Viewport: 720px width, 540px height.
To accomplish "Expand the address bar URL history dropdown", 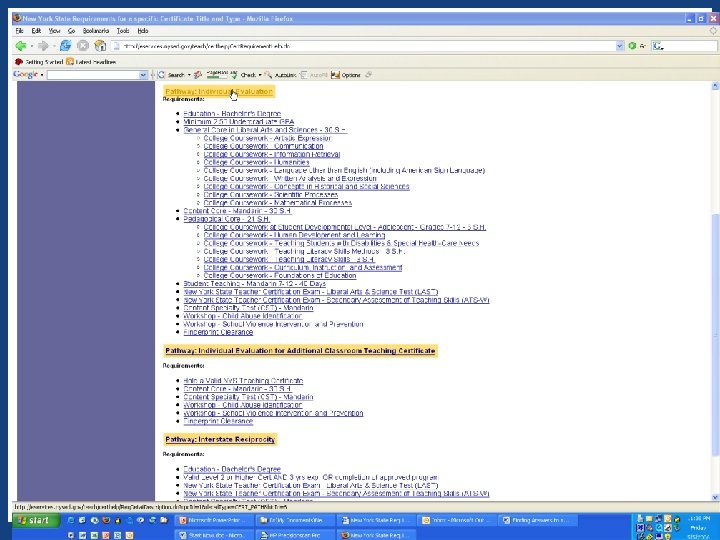I will (x=619, y=46).
